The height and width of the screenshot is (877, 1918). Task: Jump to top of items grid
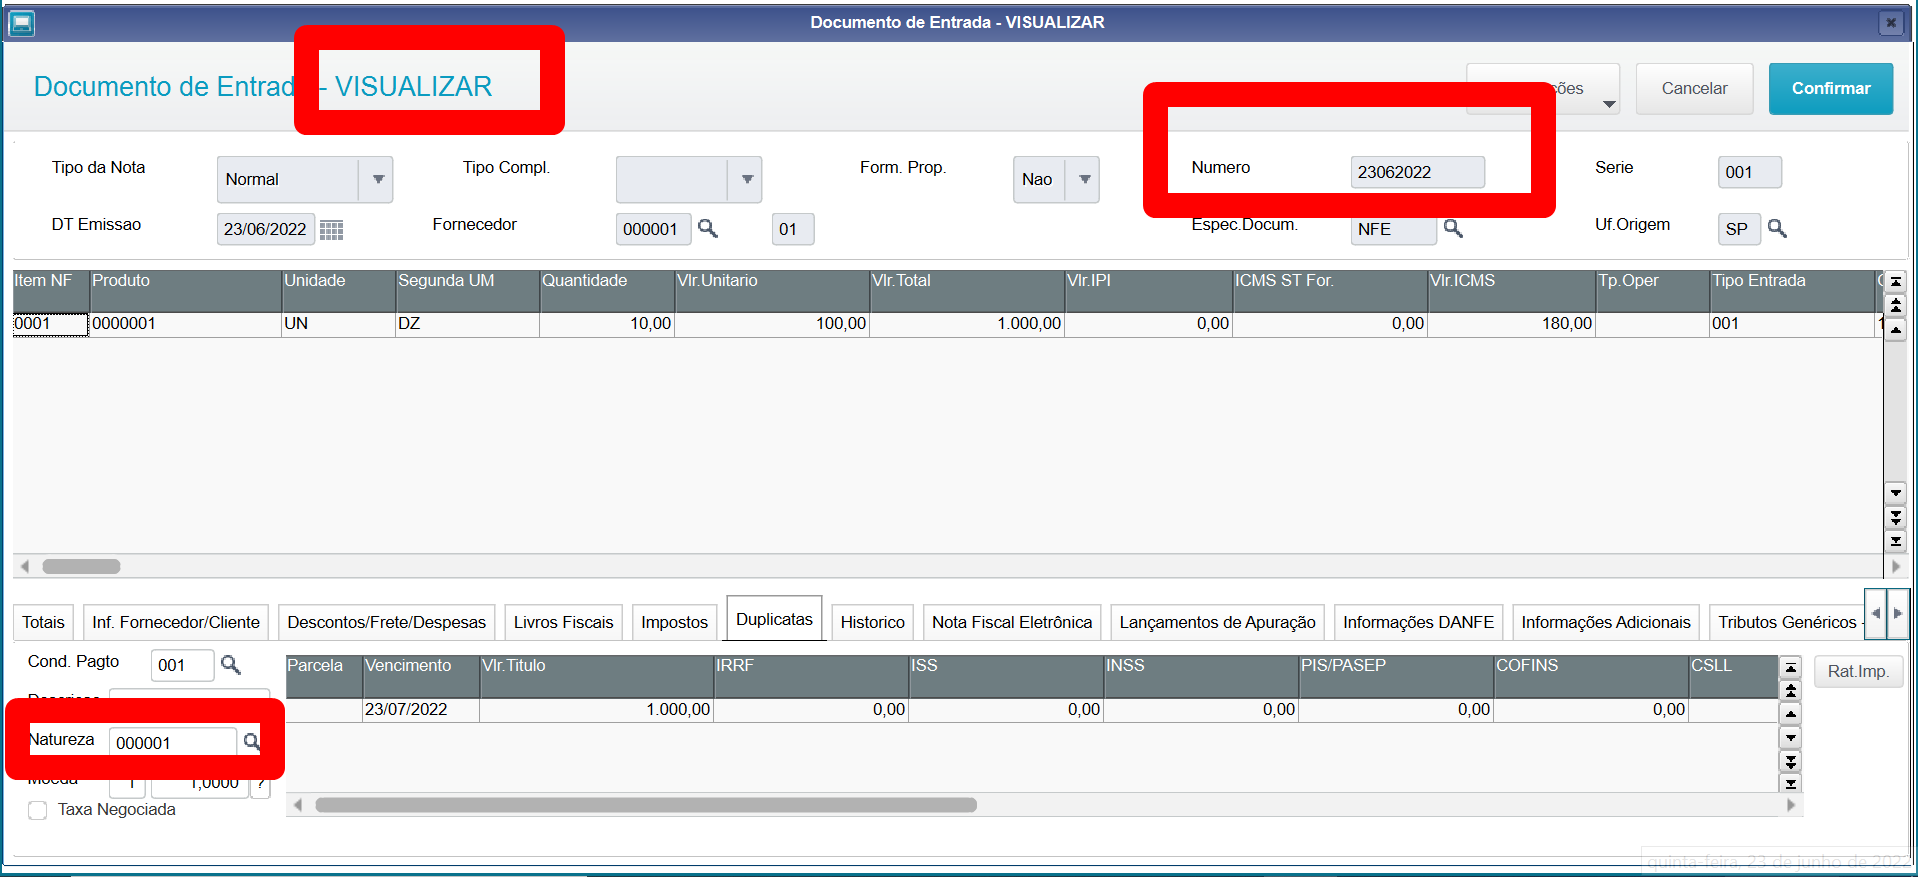coord(1895,281)
